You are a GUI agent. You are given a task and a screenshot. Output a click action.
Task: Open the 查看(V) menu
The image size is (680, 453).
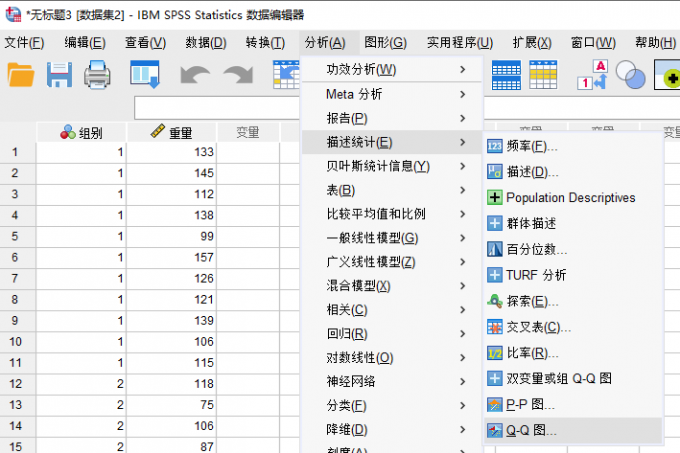click(x=146, y=42)
